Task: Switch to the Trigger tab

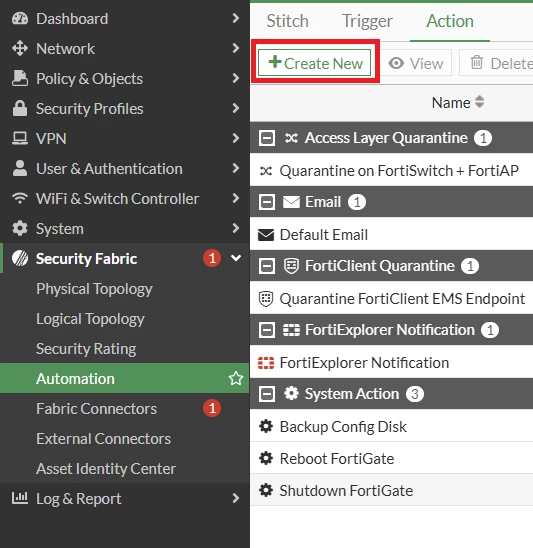Action: (367, 21)
